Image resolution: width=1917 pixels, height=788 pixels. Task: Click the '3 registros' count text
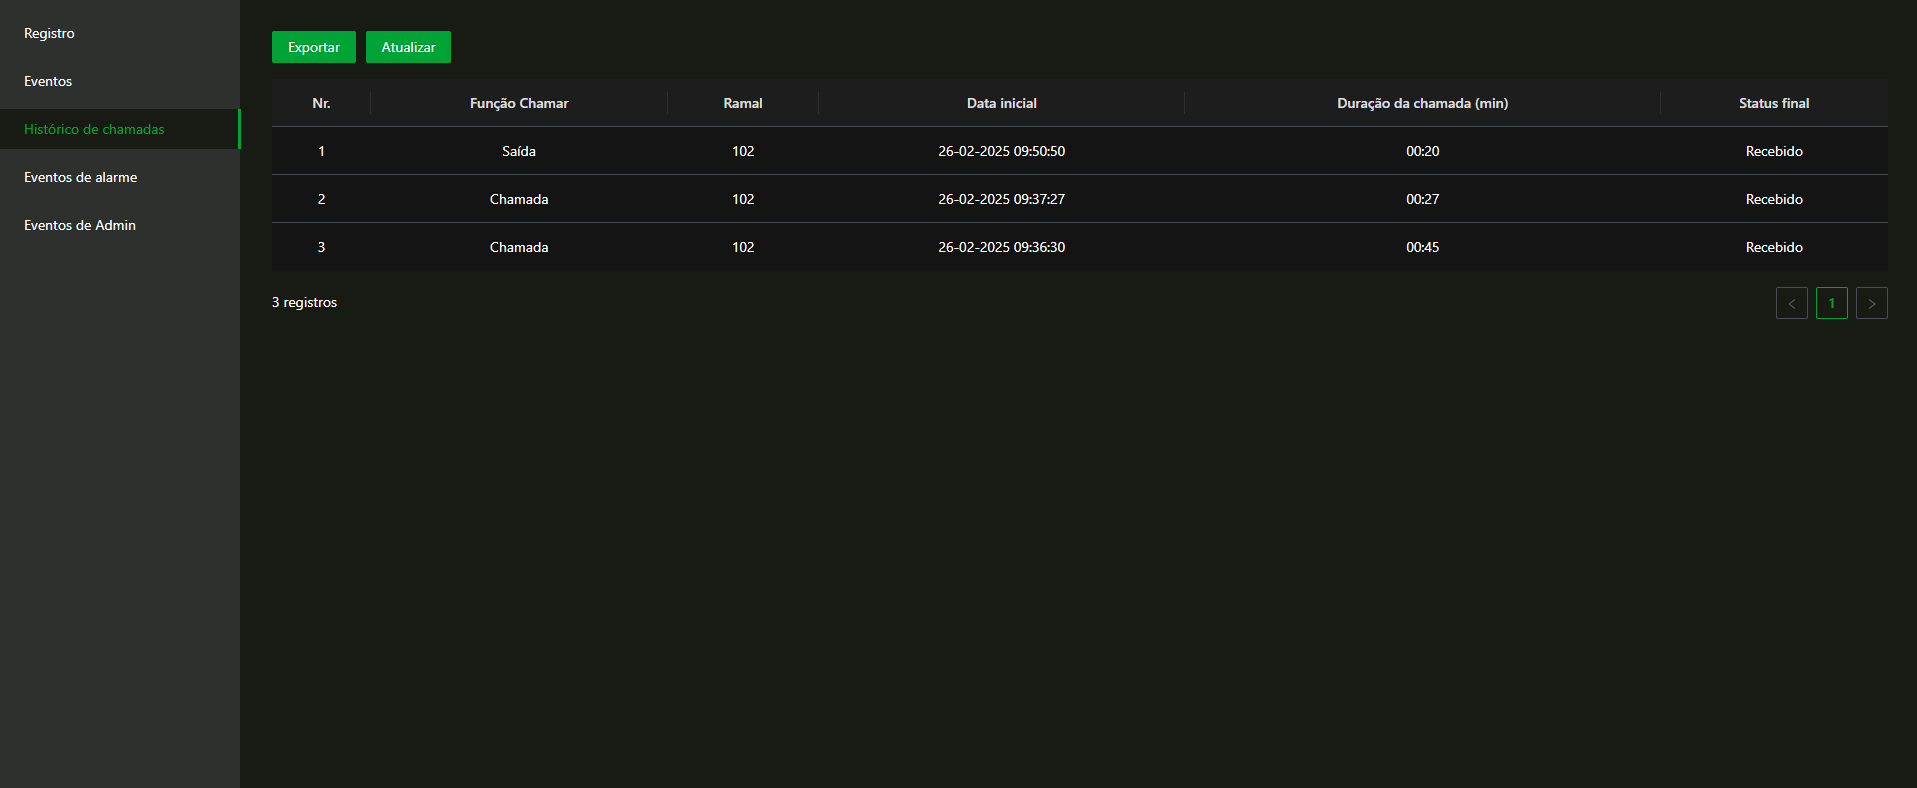tap(304, 302)
